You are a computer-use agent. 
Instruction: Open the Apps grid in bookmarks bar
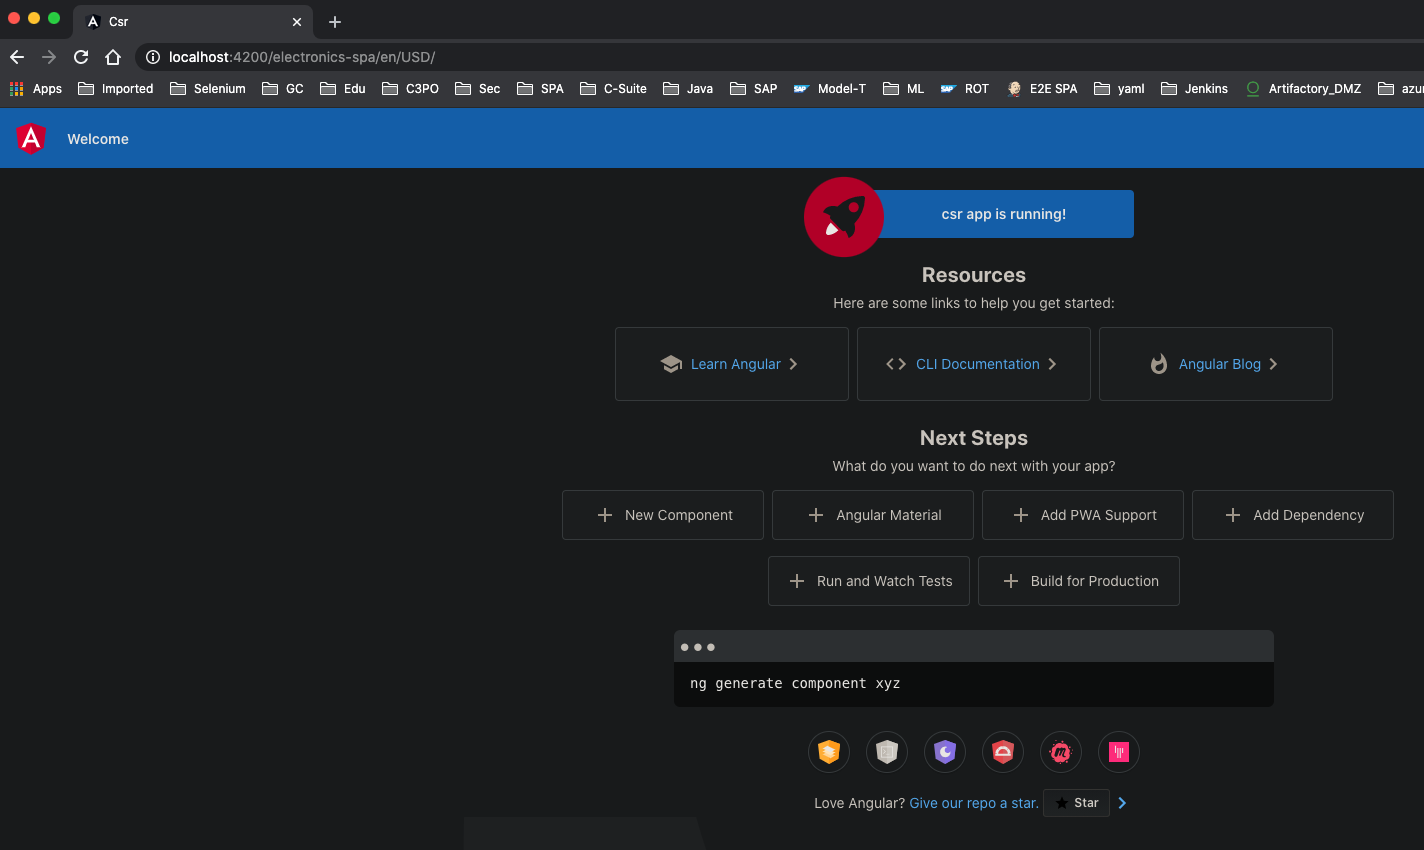(x=36, y=89)
